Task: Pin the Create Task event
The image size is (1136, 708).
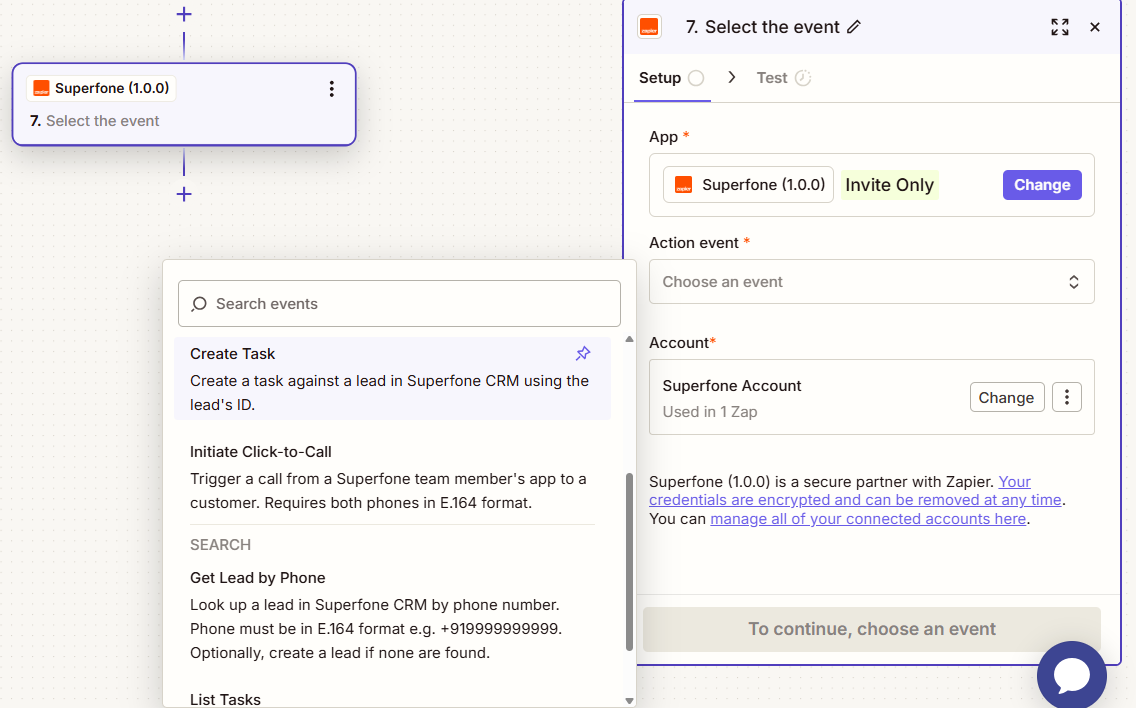Action: (x=583, y=354)
